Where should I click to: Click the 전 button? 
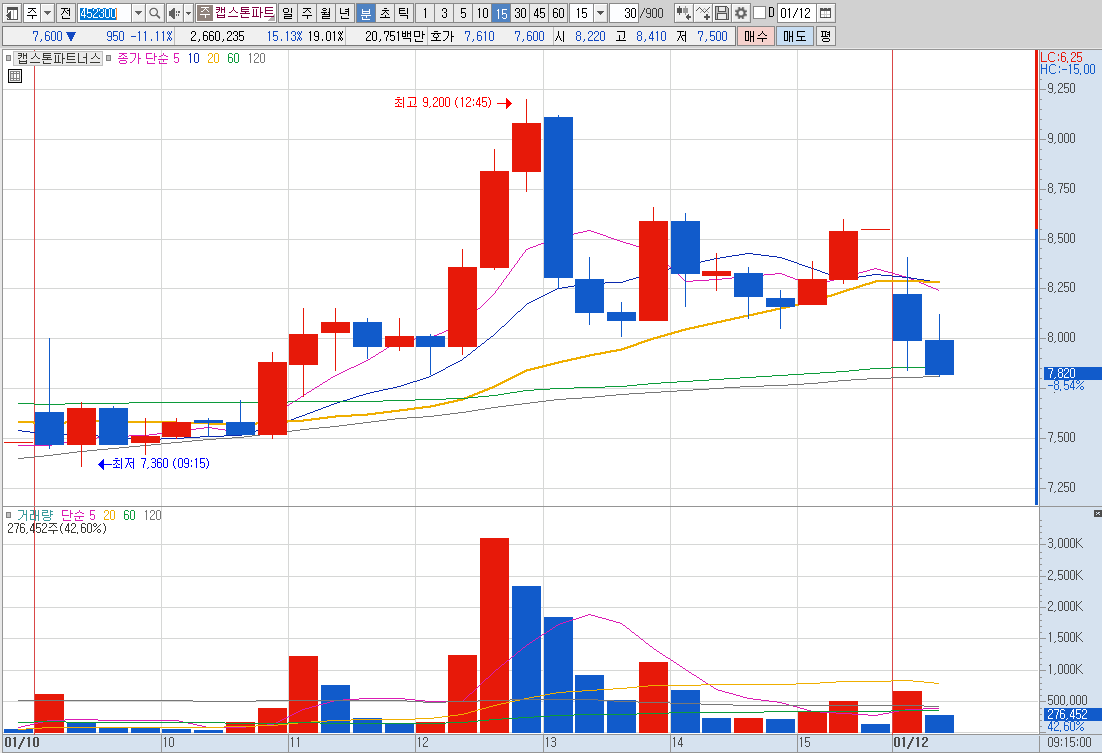[65, 13]
